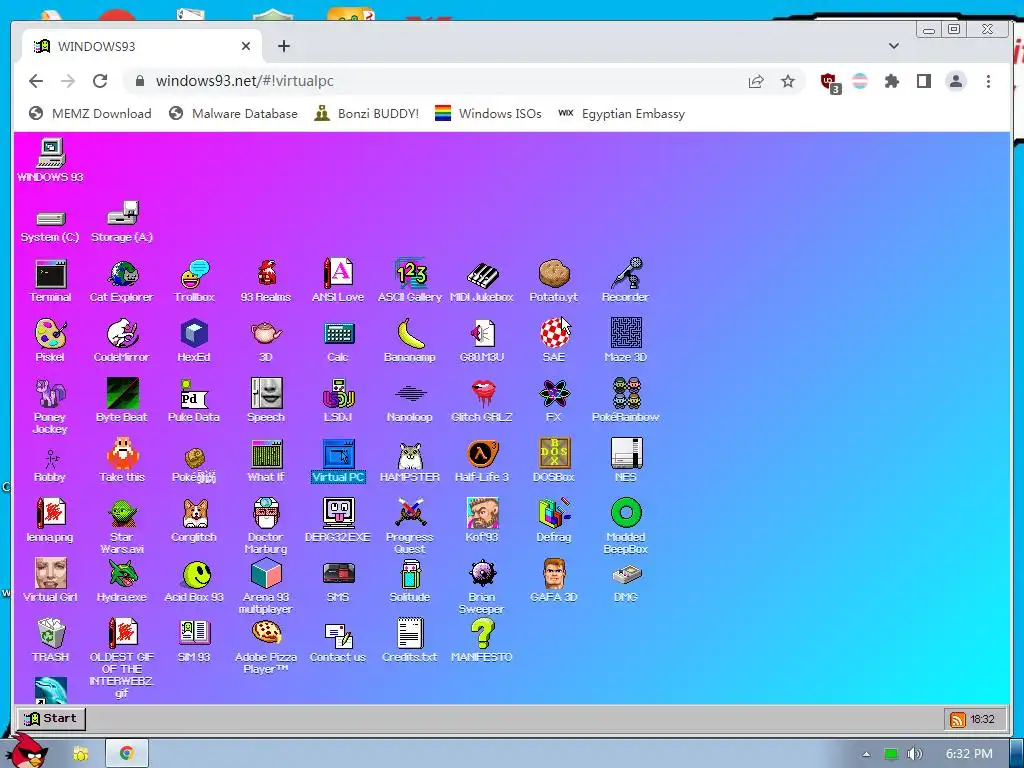Open Credits.txt document
The height and width of the screenshot is (768, 1024).
coord(409,641)
